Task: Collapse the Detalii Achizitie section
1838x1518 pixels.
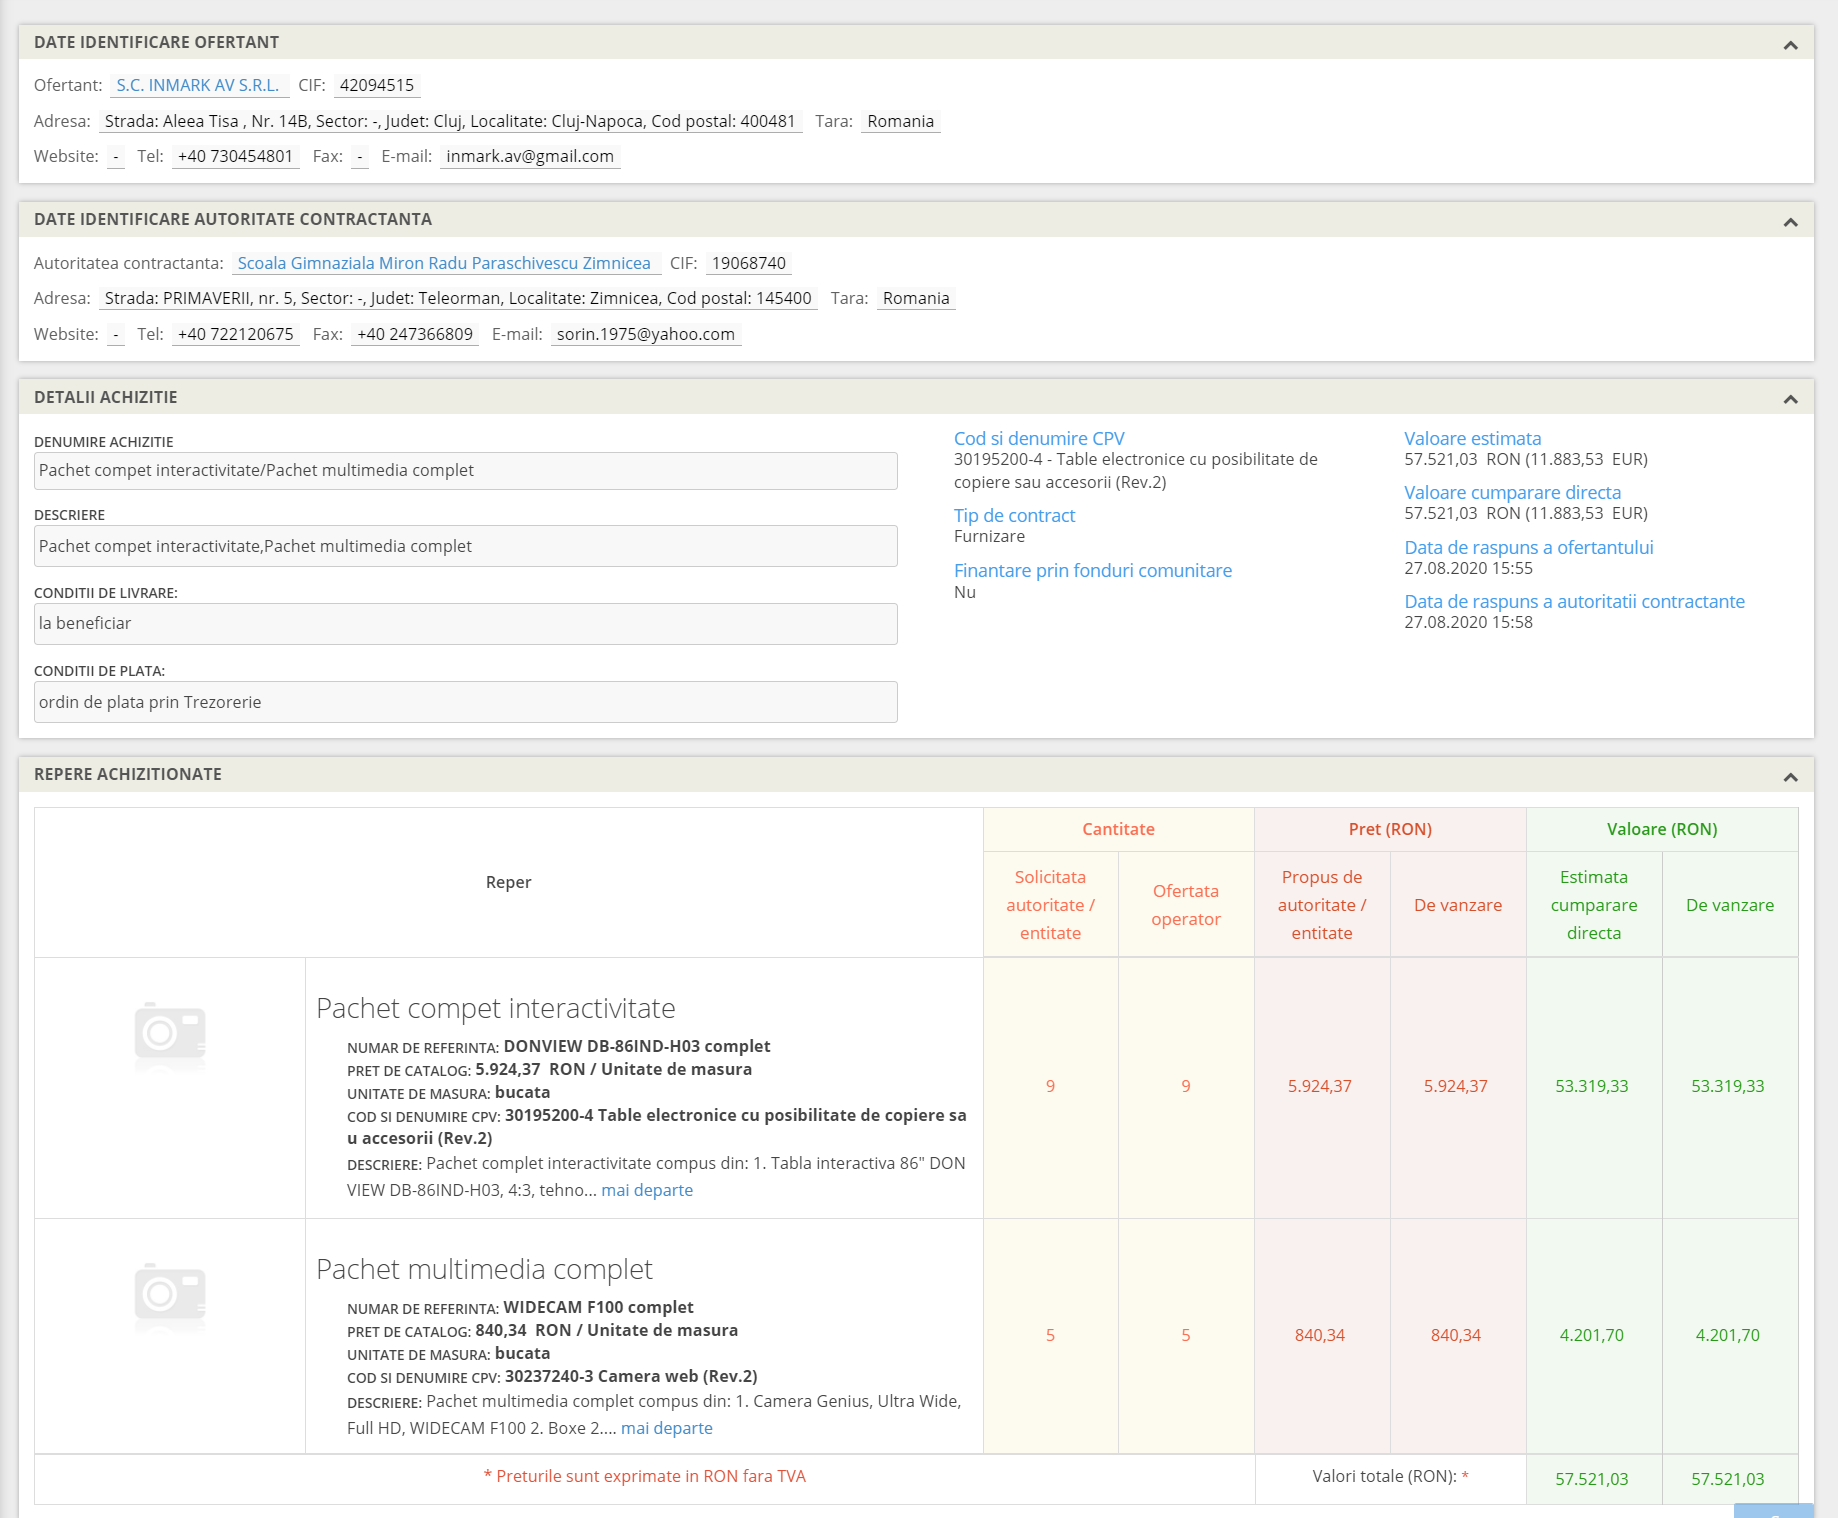Action: 1790,399
